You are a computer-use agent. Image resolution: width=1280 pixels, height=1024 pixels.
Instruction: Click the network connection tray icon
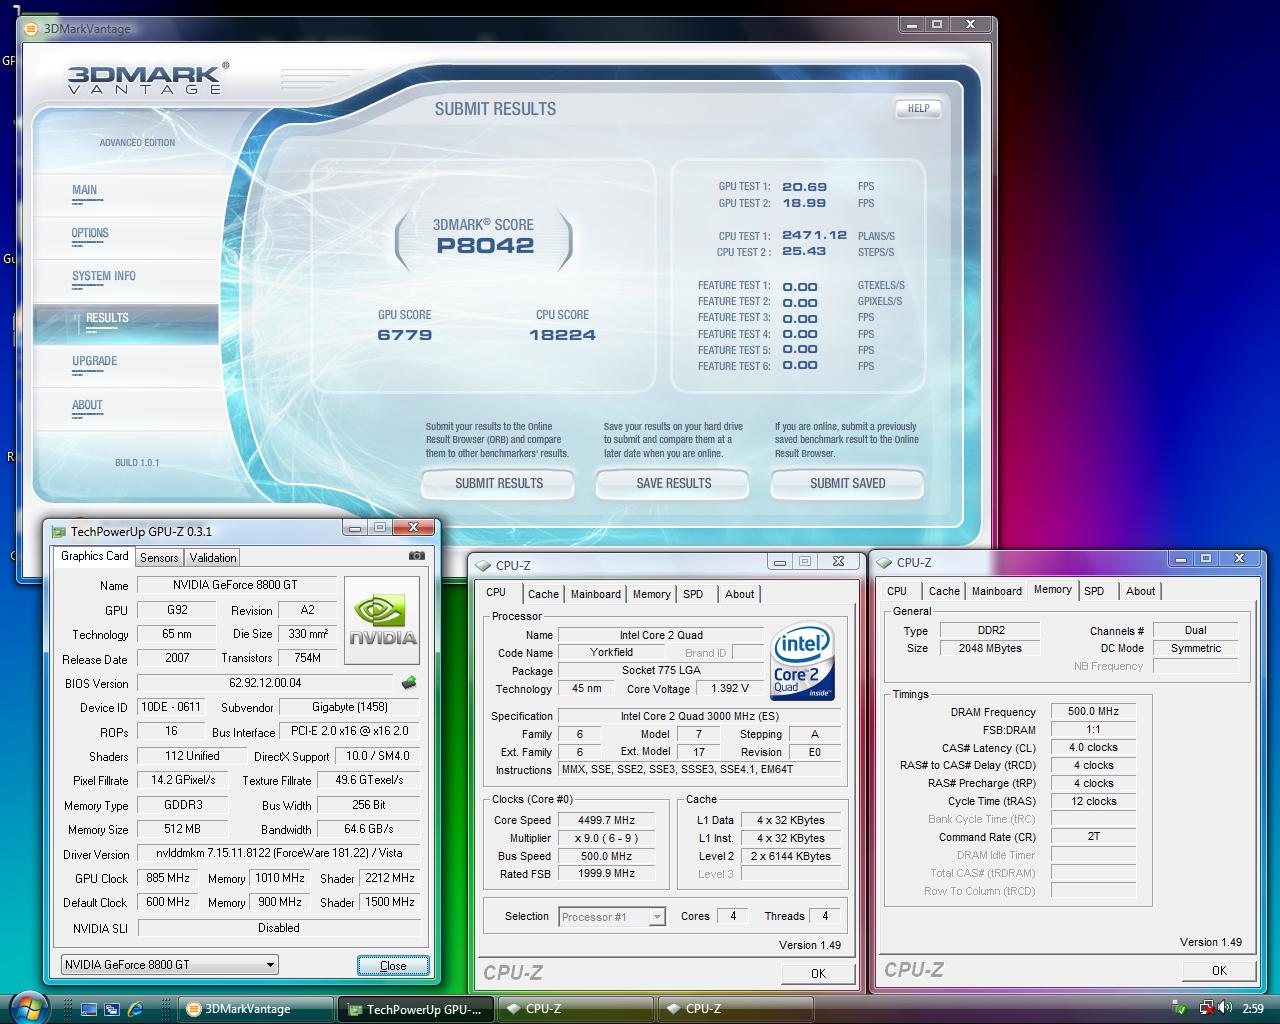(x=1206, y=1008)
